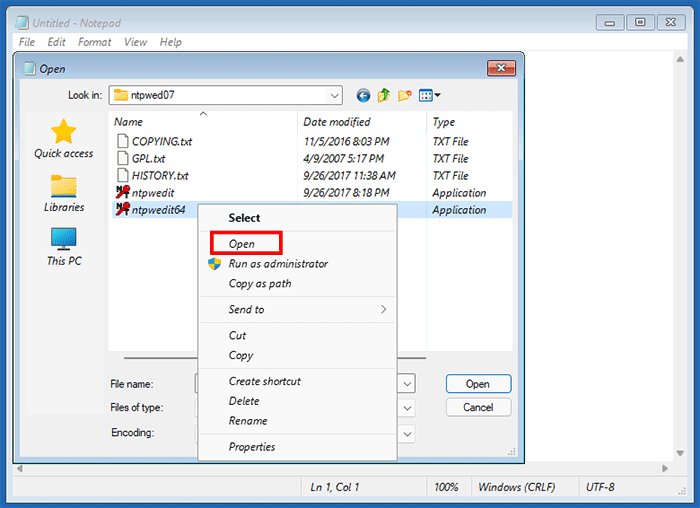Click the Create new folder icon
Screen dimensions: 700x508
coord(404,95)
